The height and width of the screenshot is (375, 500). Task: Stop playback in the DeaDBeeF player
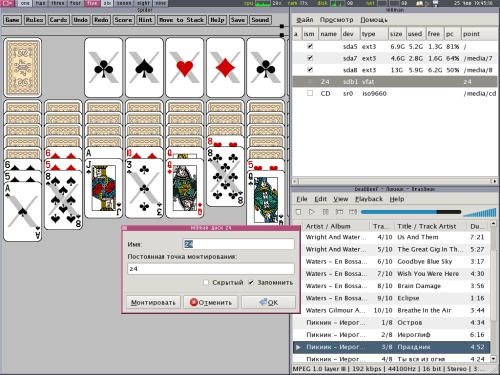point(298,212)
